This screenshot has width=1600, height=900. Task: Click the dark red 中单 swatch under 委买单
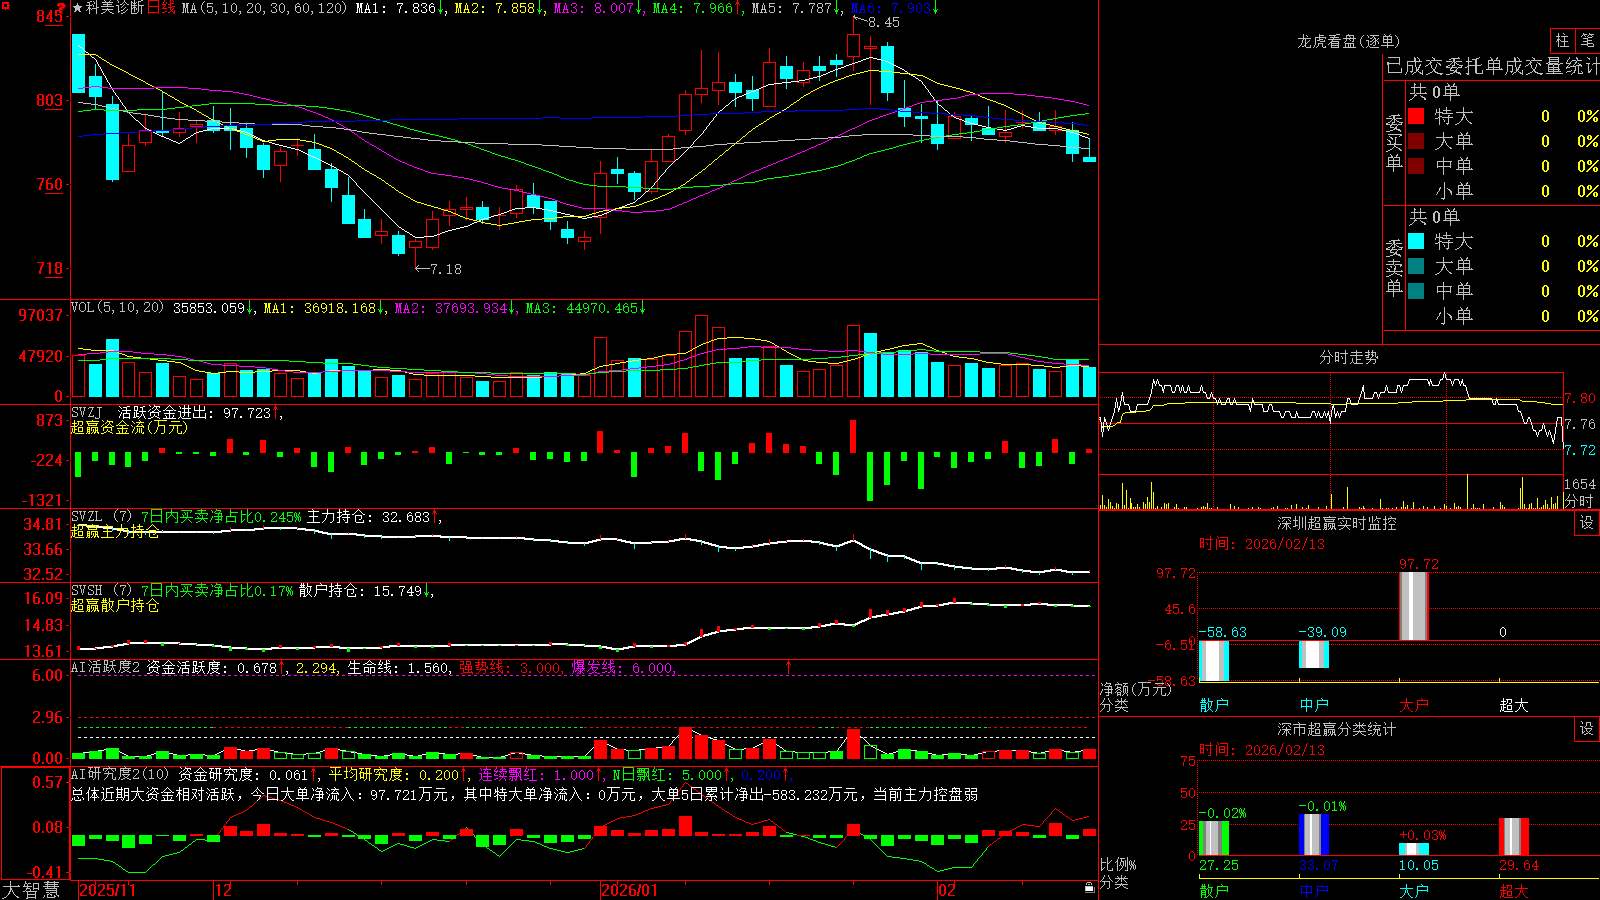tap(1416, 165)
